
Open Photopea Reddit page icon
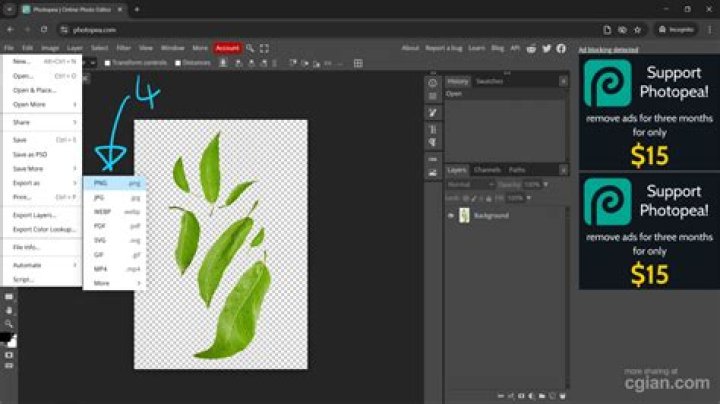531,48
